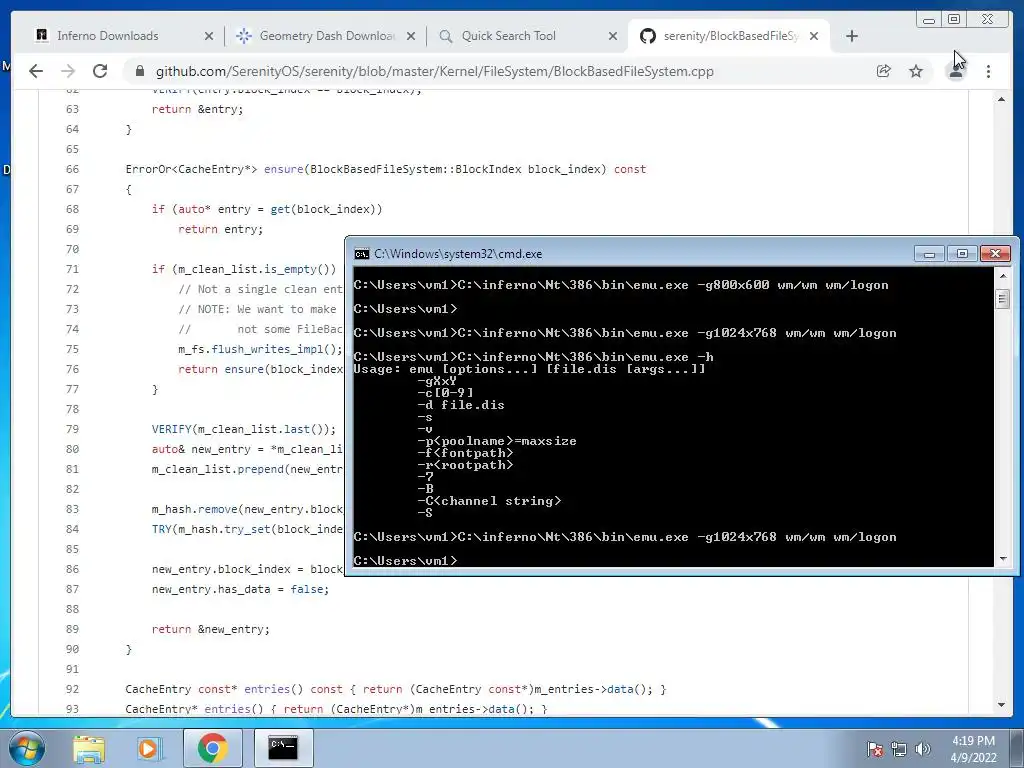This screenshot has height=768, width=1024.
Task: Open the Chrome profile avatar
Action: [955, 71]
